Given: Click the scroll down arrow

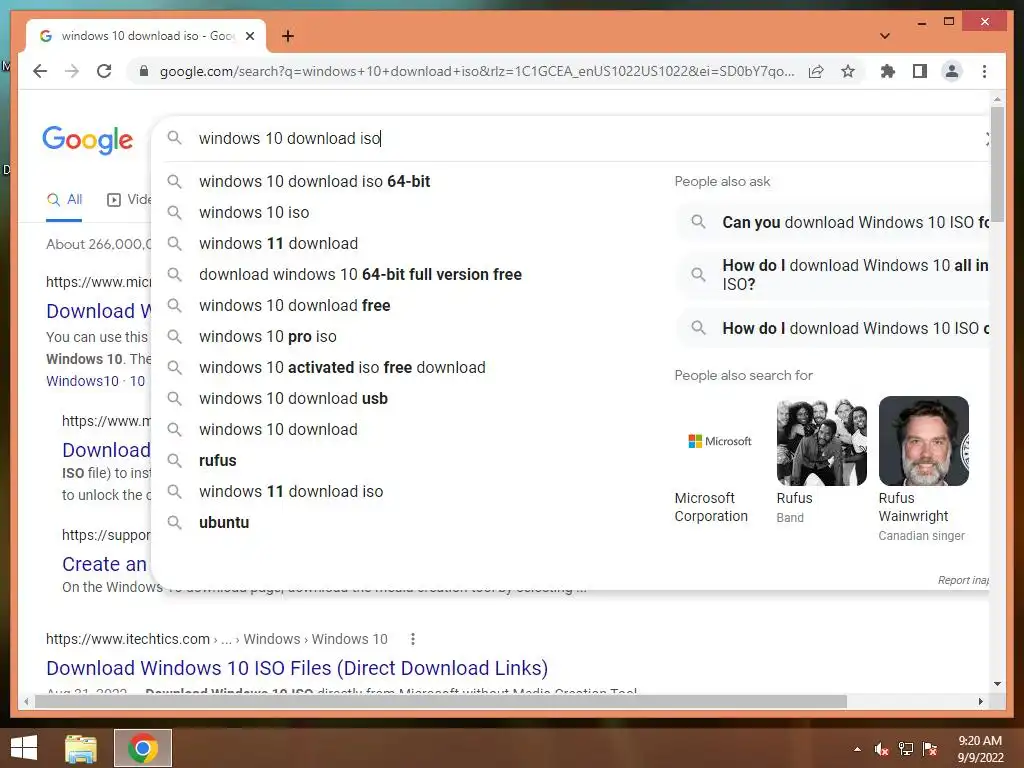Looking at the screenshot, I should (997, 684).
